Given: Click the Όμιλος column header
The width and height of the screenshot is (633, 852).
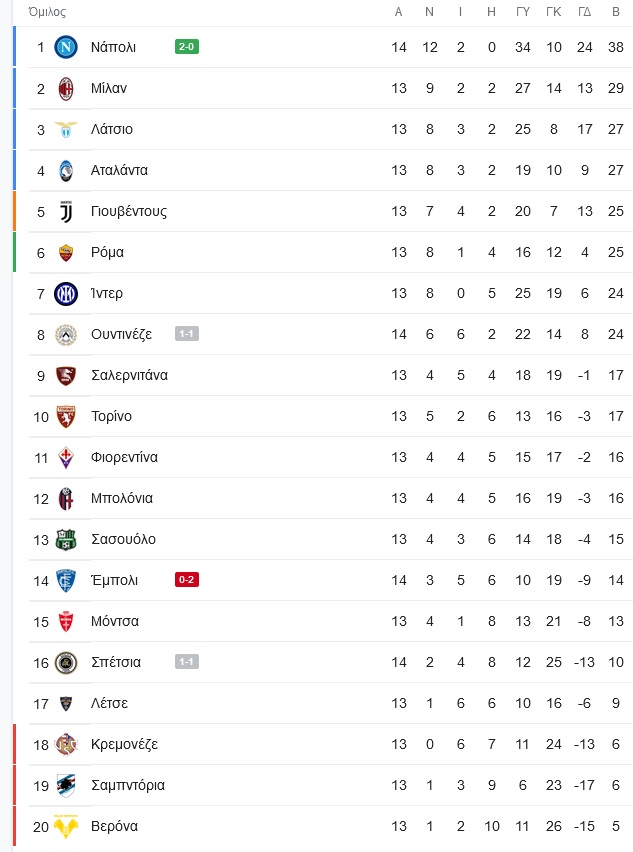Looking at the screenshot, I should tap(47, 12).
